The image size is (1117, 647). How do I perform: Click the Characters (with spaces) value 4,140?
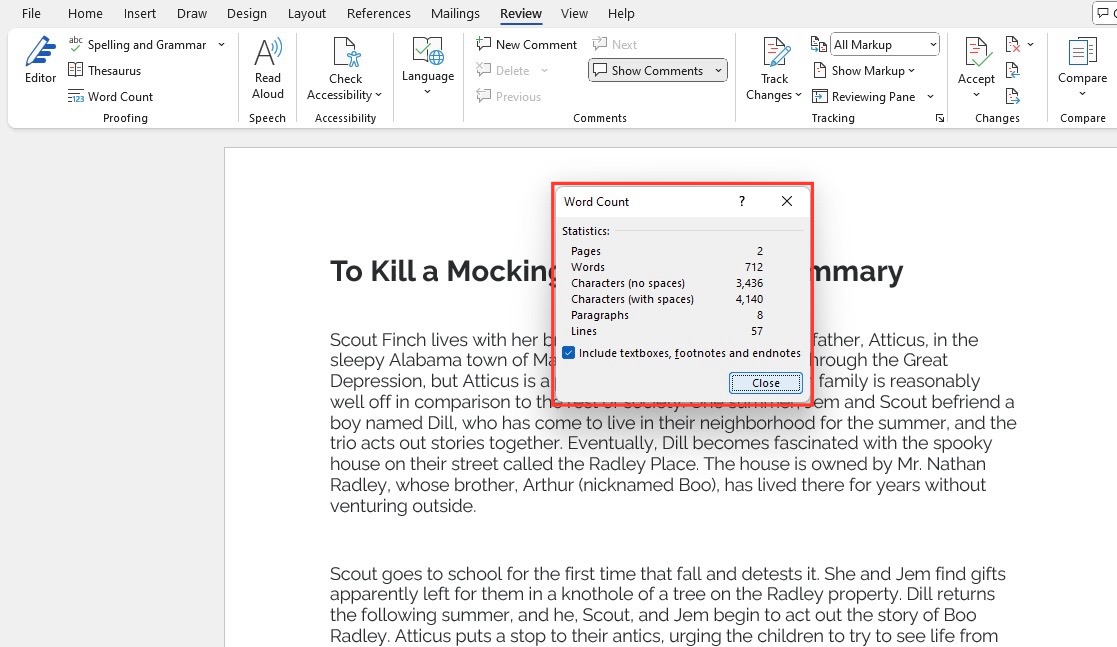point(749,299)
